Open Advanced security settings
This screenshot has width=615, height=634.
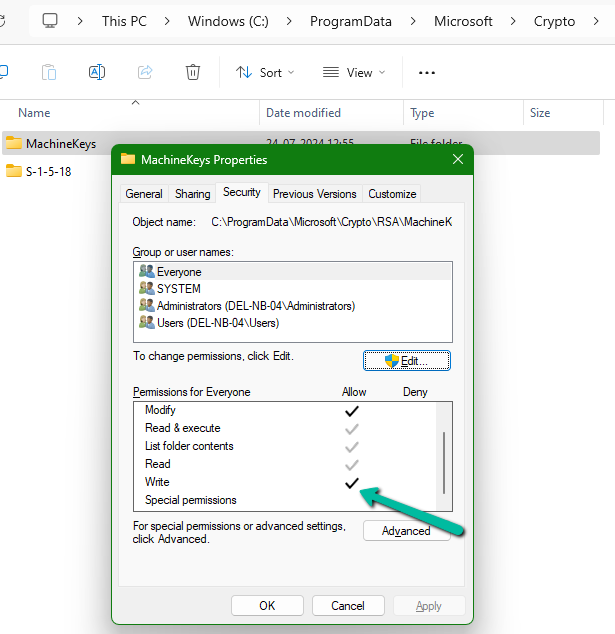(x=407, y=530)
